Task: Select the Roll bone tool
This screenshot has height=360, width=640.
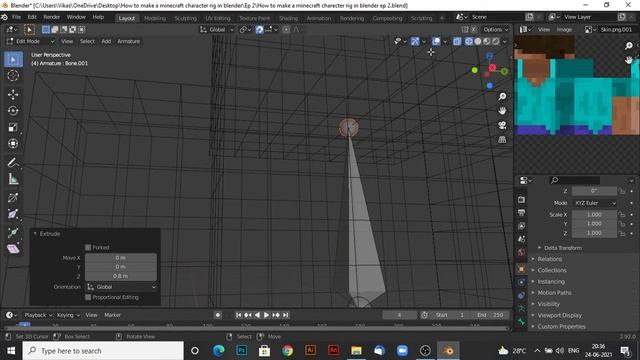Action: click(x=13, y=198)
